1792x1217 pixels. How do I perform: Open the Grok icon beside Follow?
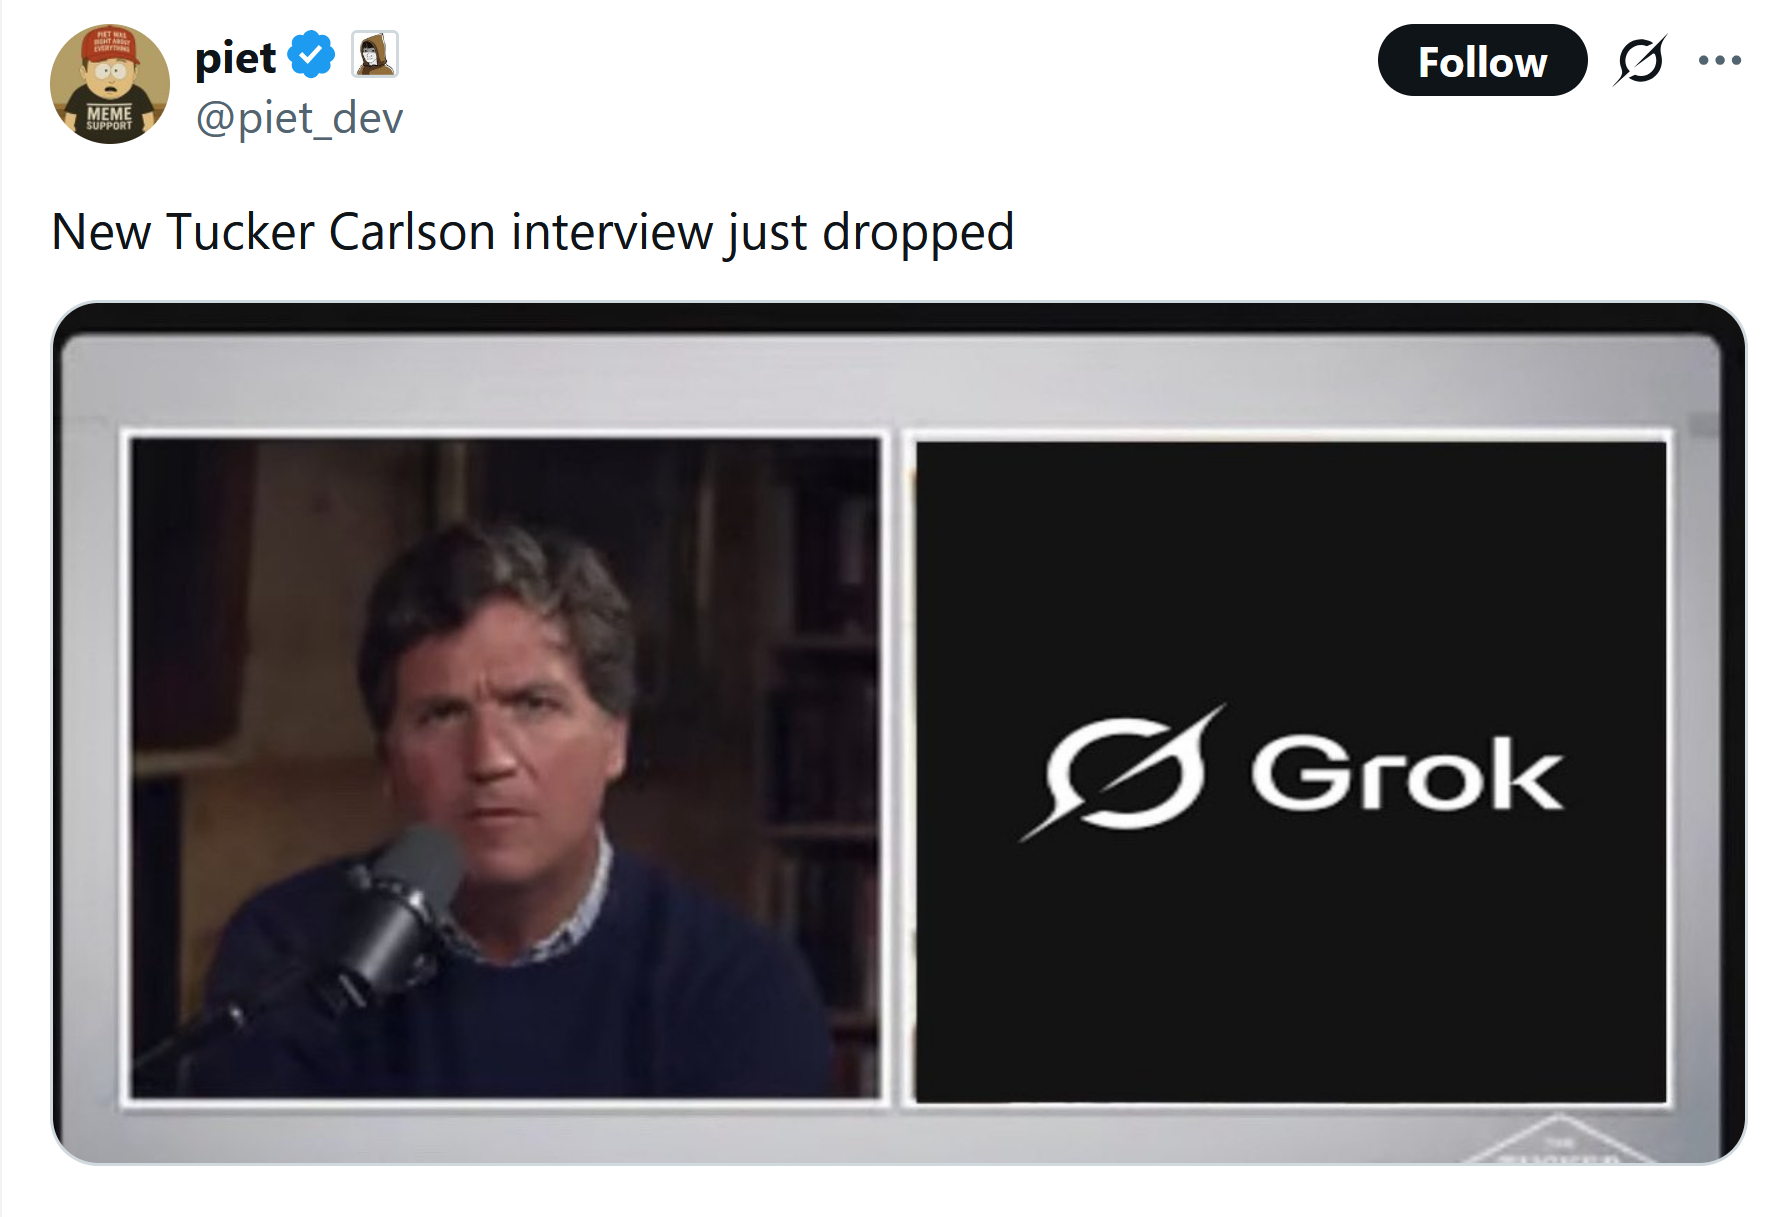pos(1640,61)
